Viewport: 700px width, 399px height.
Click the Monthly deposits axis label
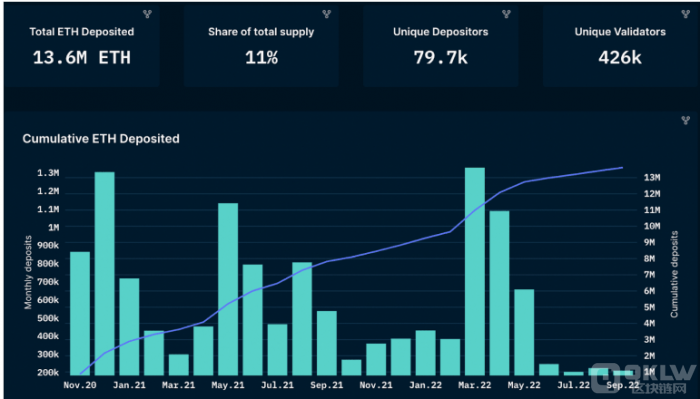click(x=28, y=272)
